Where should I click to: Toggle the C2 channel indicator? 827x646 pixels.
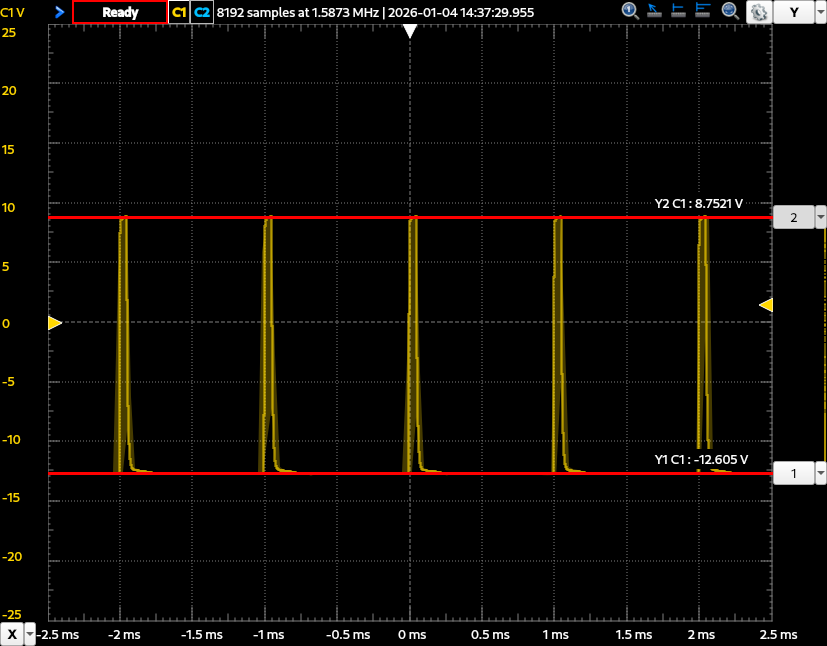click(202, 12)
